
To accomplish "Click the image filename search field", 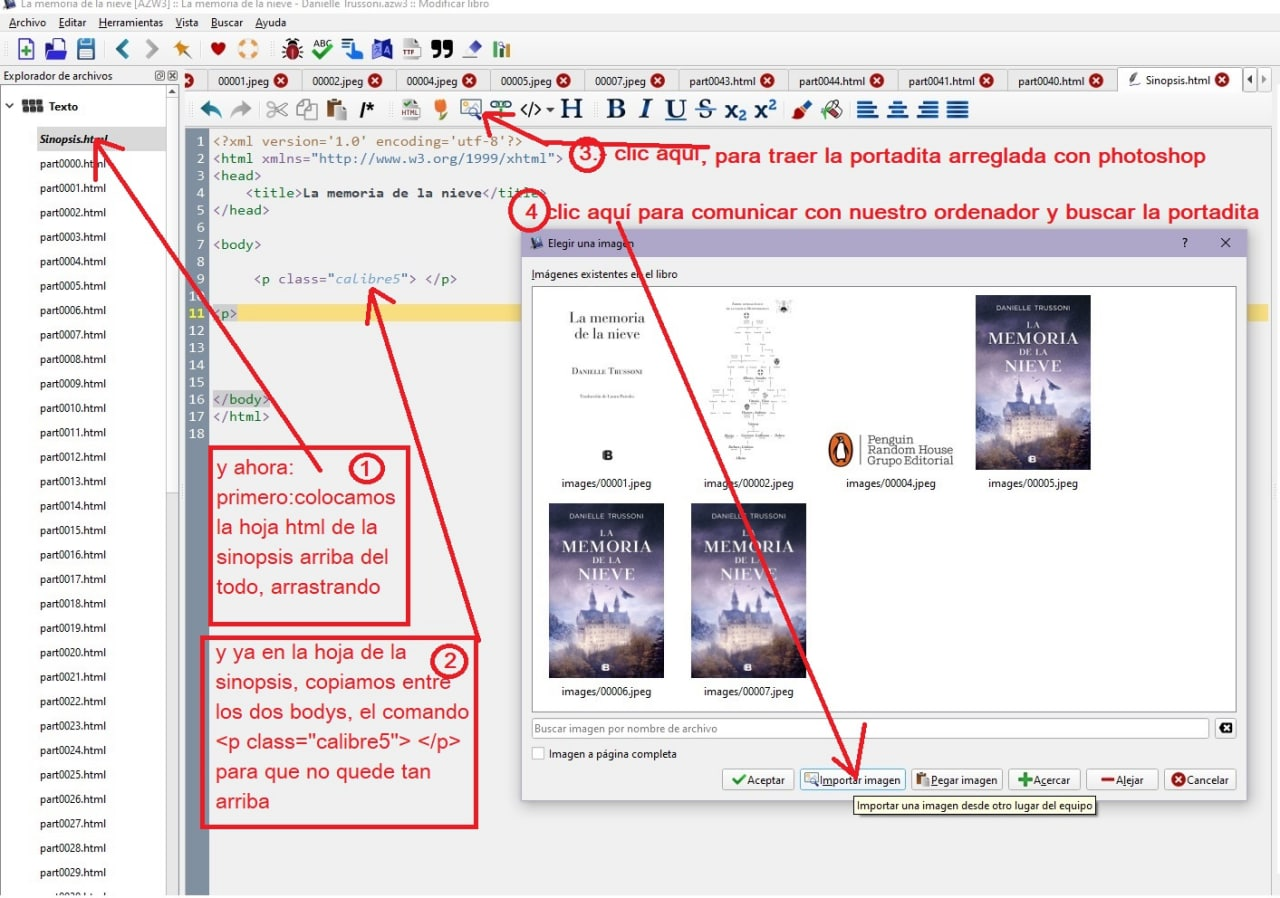I will pos(870,728).
